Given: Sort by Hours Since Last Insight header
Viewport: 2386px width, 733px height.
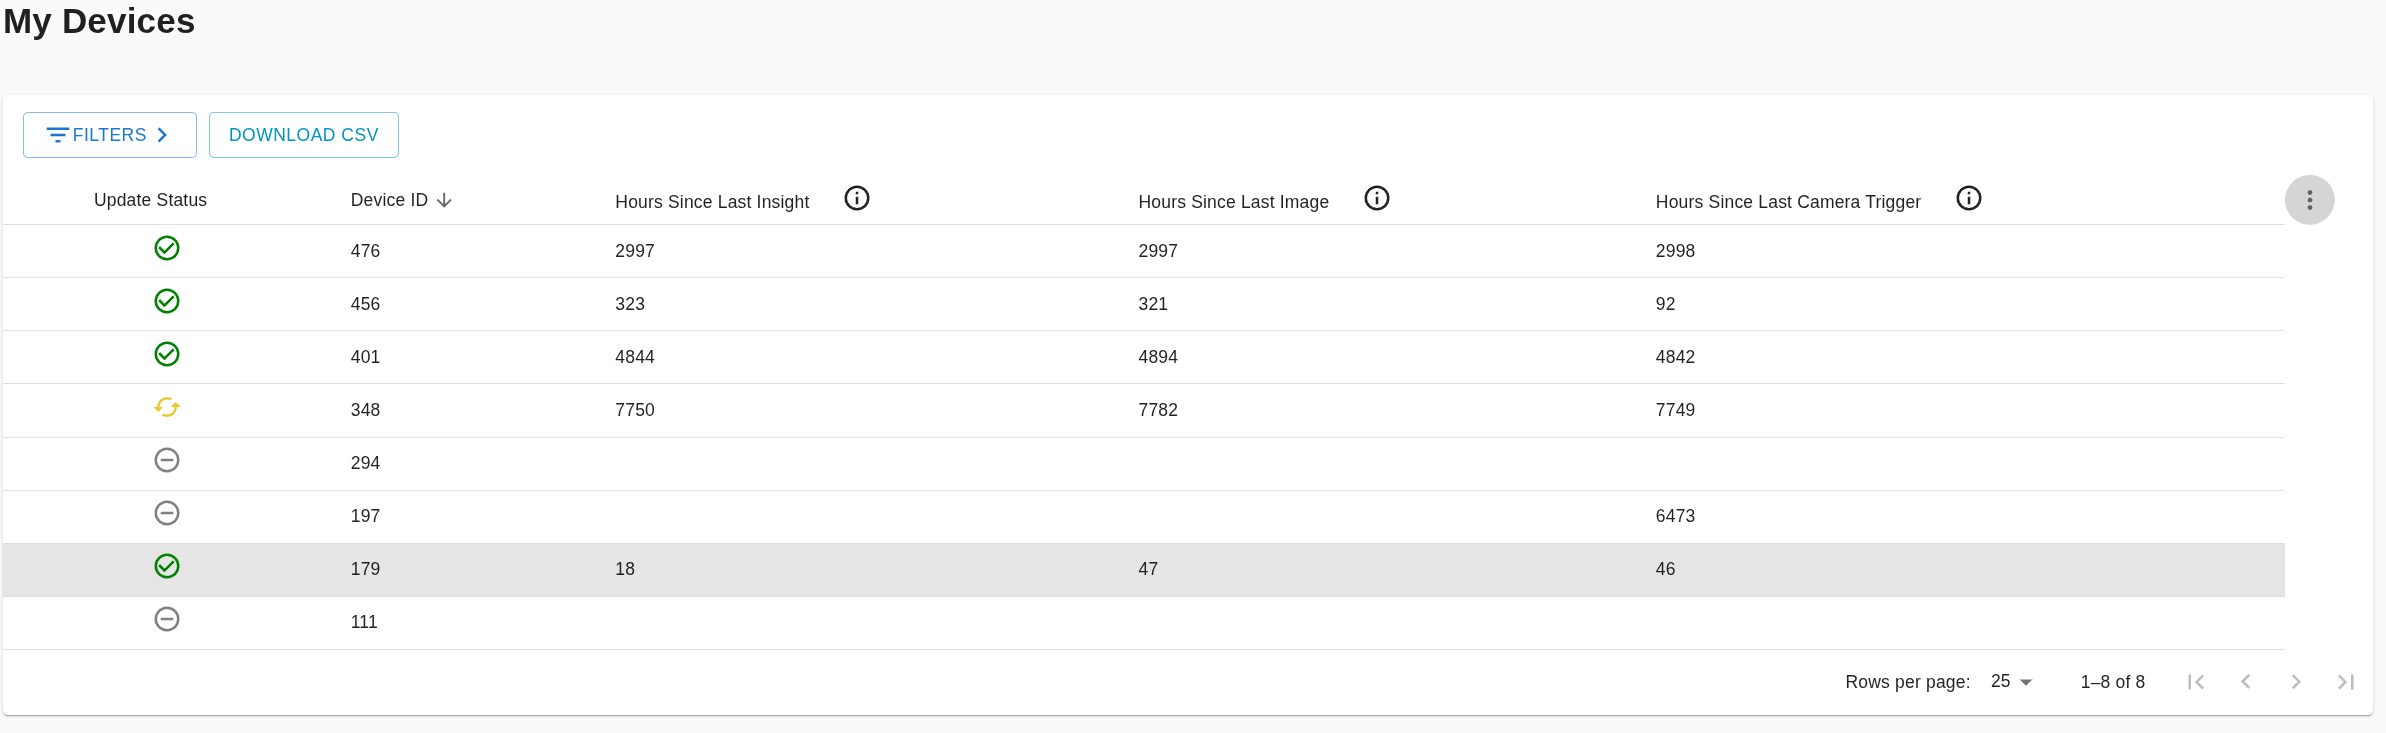Looking at the screenshot, I should [712, 202].
